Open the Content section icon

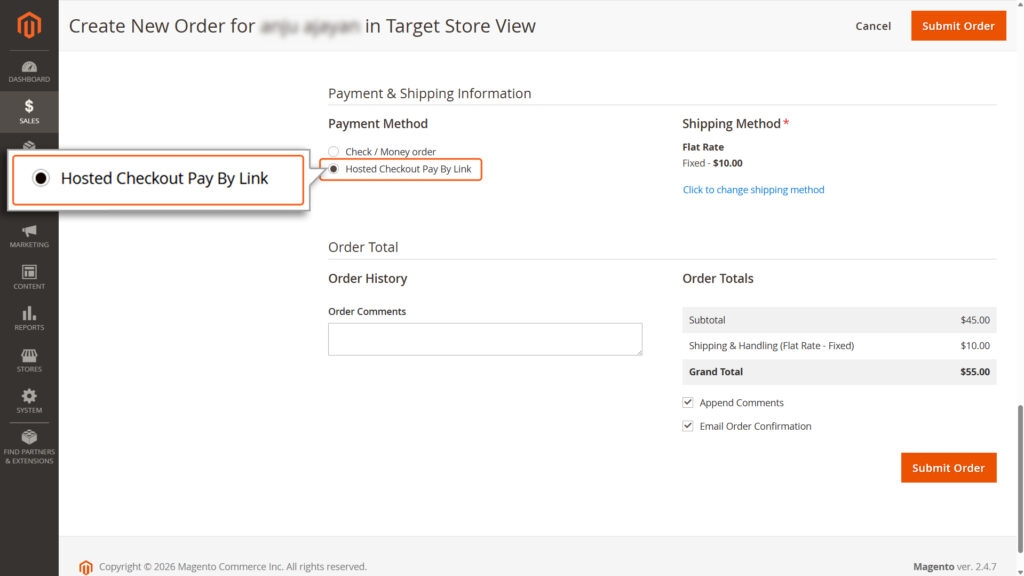tap(29, 276)
